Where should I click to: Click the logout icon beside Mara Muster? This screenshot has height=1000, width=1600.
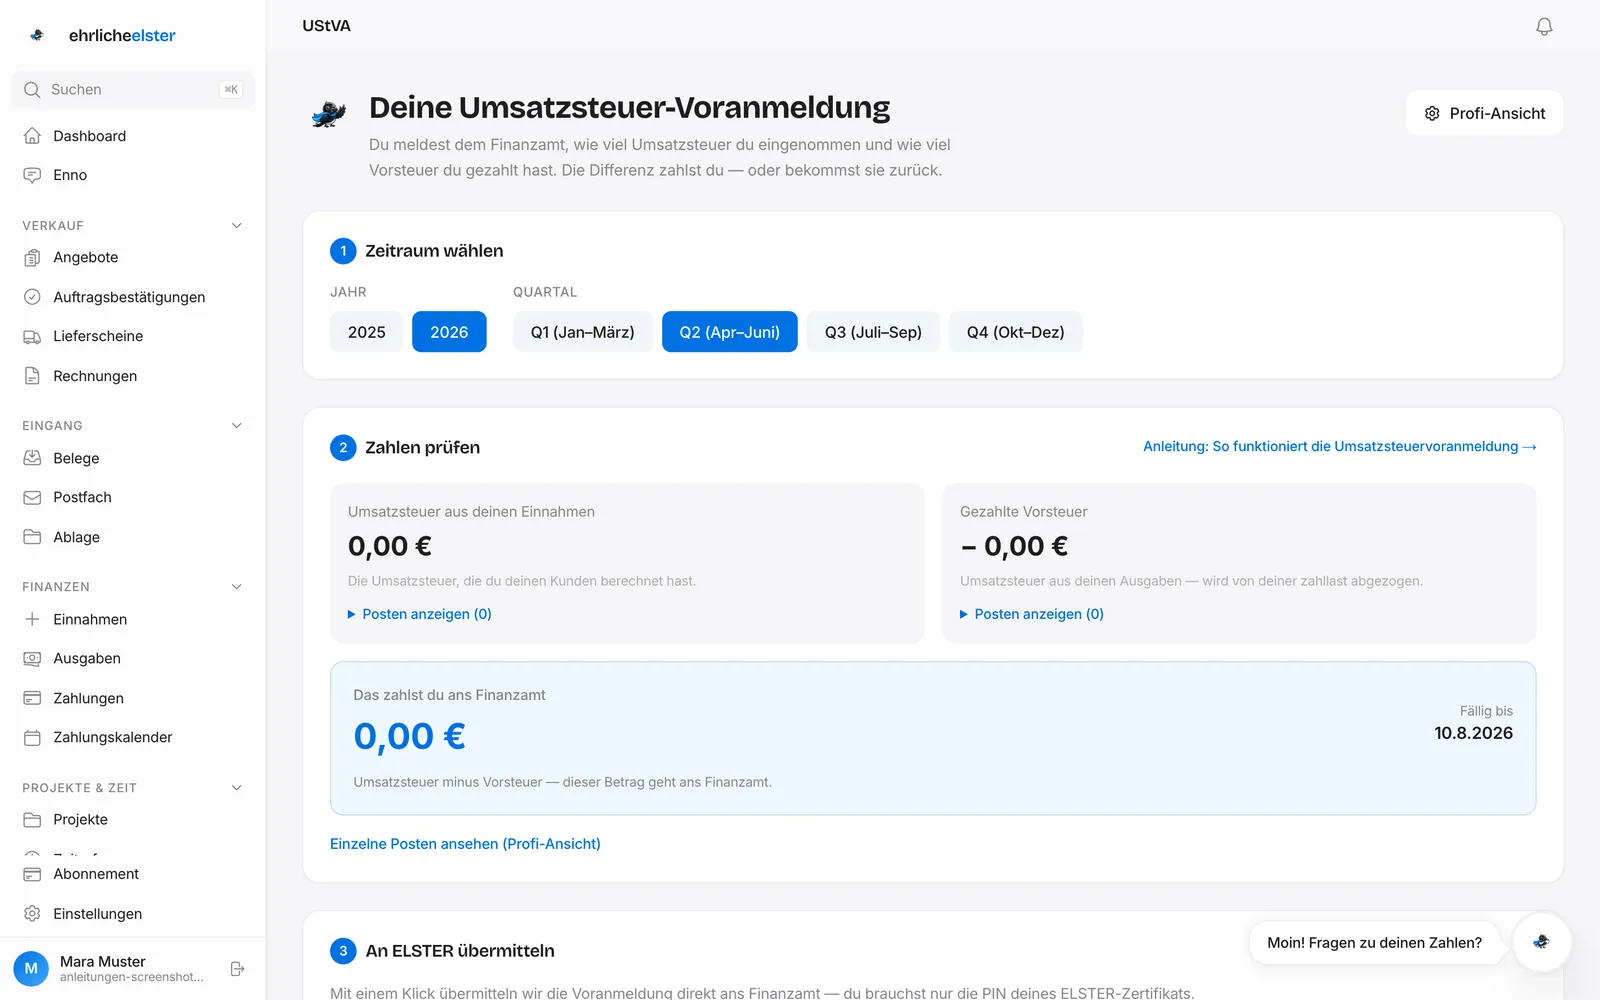[237, 969]
